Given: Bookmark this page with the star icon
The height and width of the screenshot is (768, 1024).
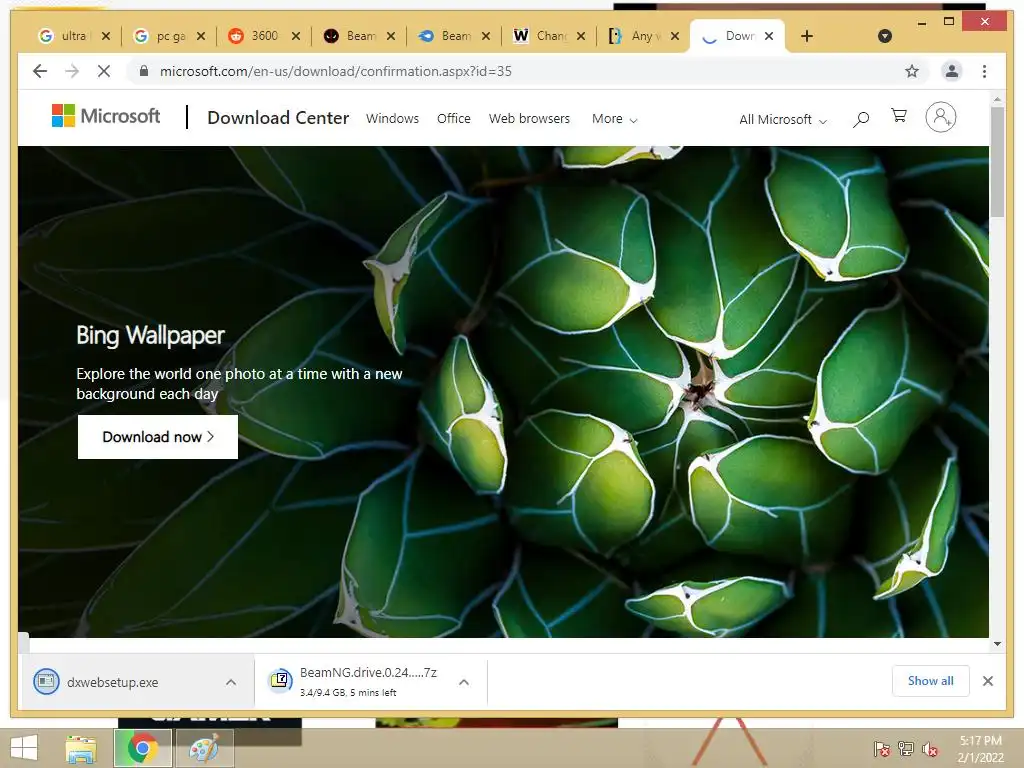Looking at the screenshot, I should pos(912,71).
